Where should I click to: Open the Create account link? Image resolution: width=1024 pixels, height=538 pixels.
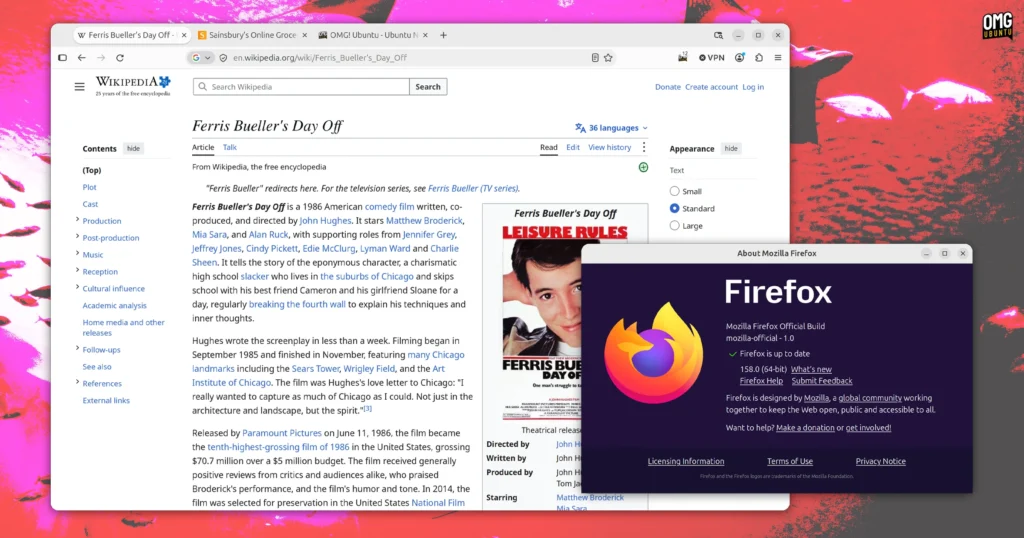[711, 87]
